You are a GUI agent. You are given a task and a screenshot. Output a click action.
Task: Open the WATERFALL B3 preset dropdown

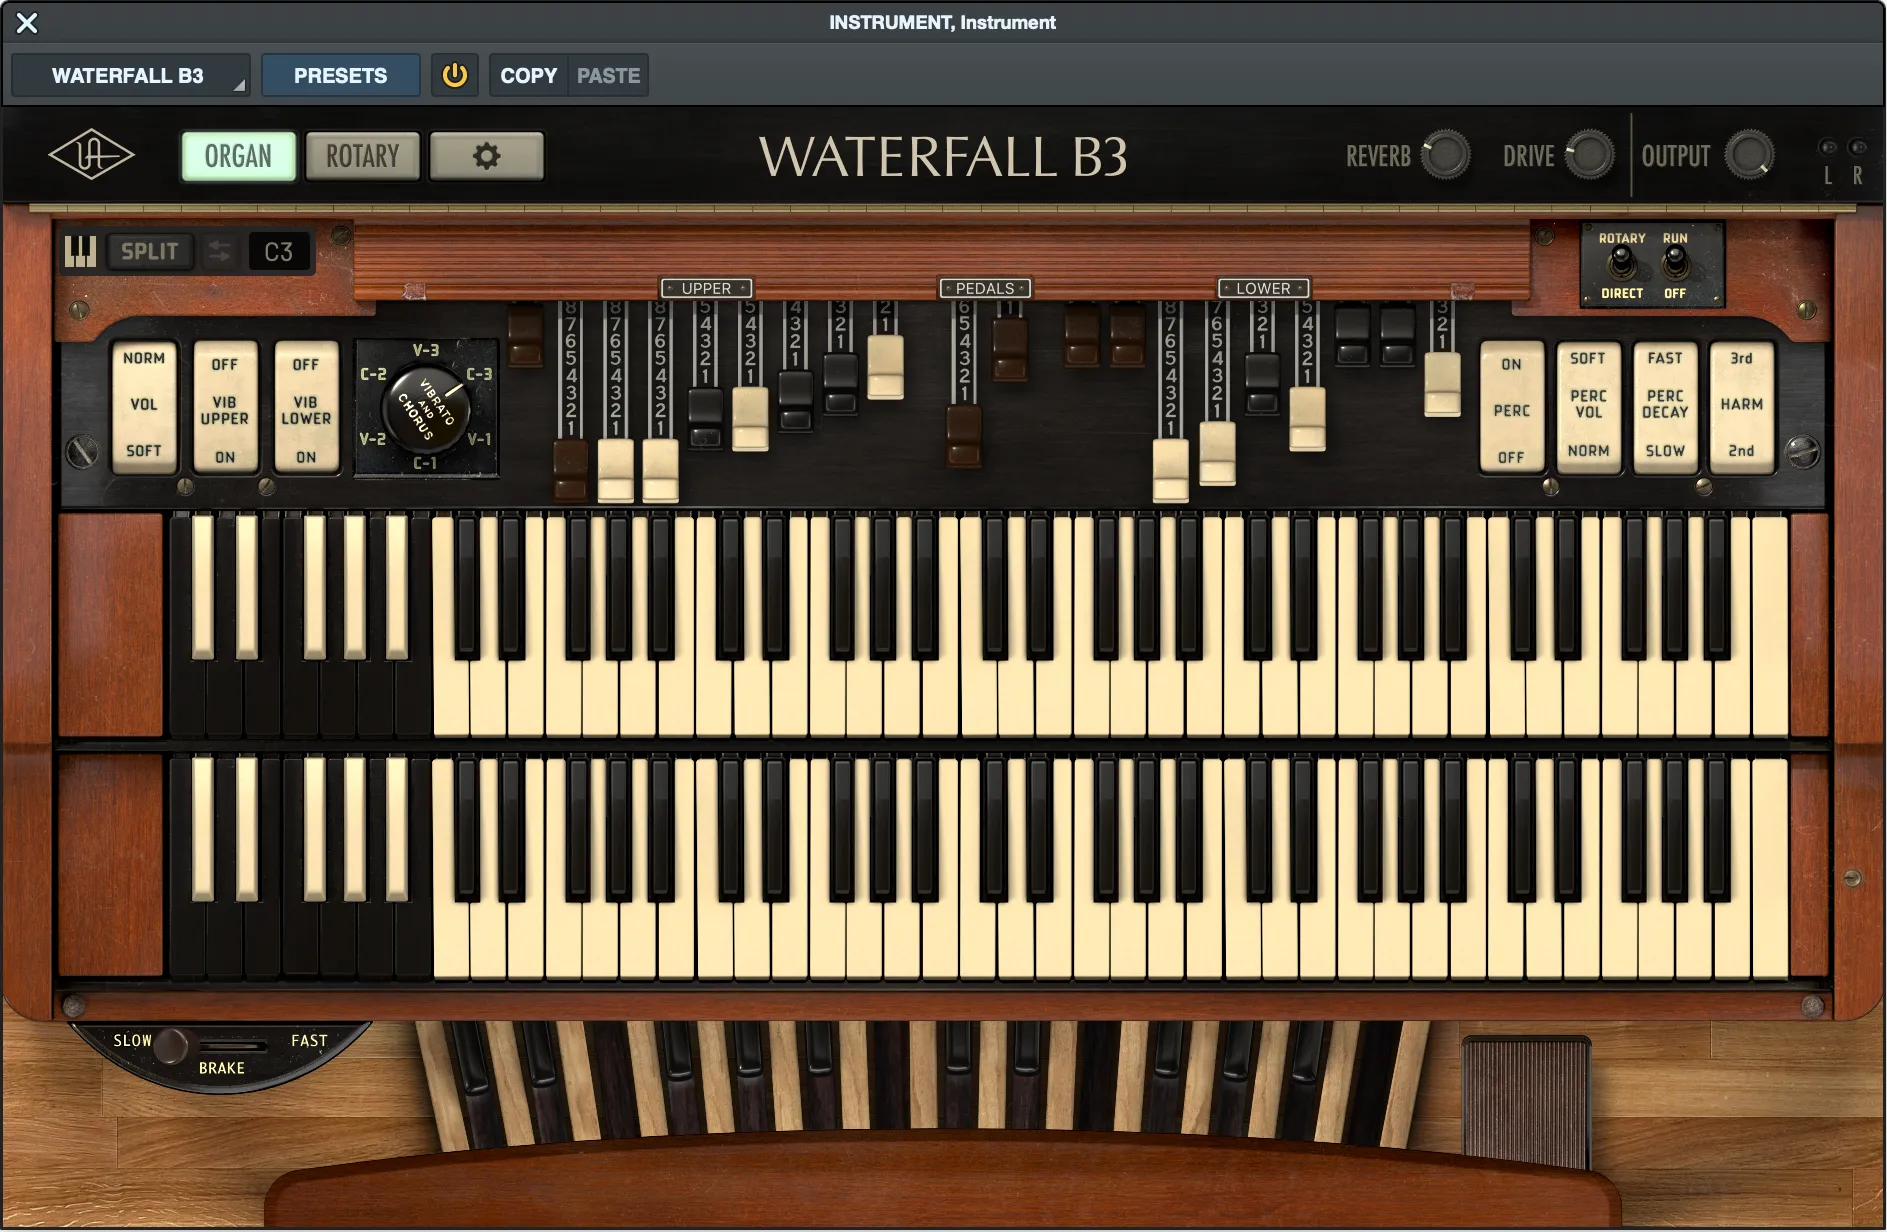point(130,74)
